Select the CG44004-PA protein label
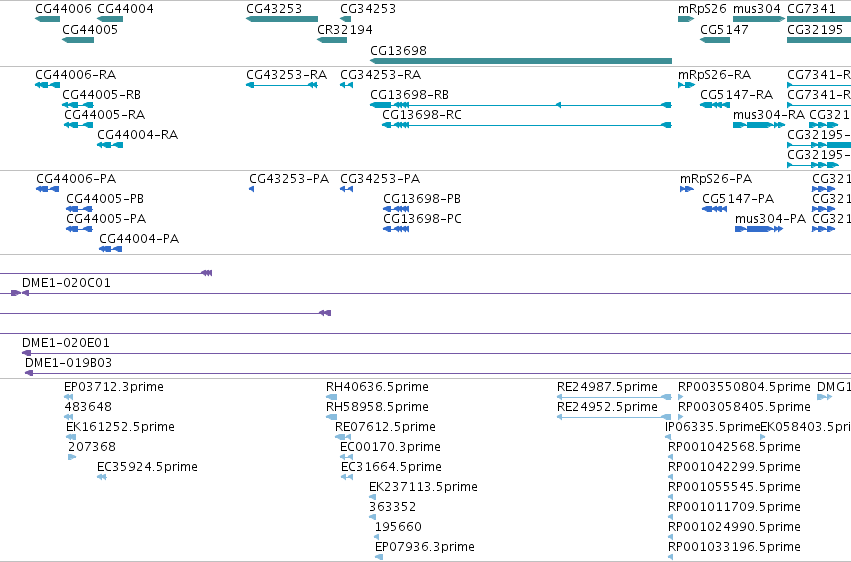Screen dimensions: 851x562 [x=139, y=239]
